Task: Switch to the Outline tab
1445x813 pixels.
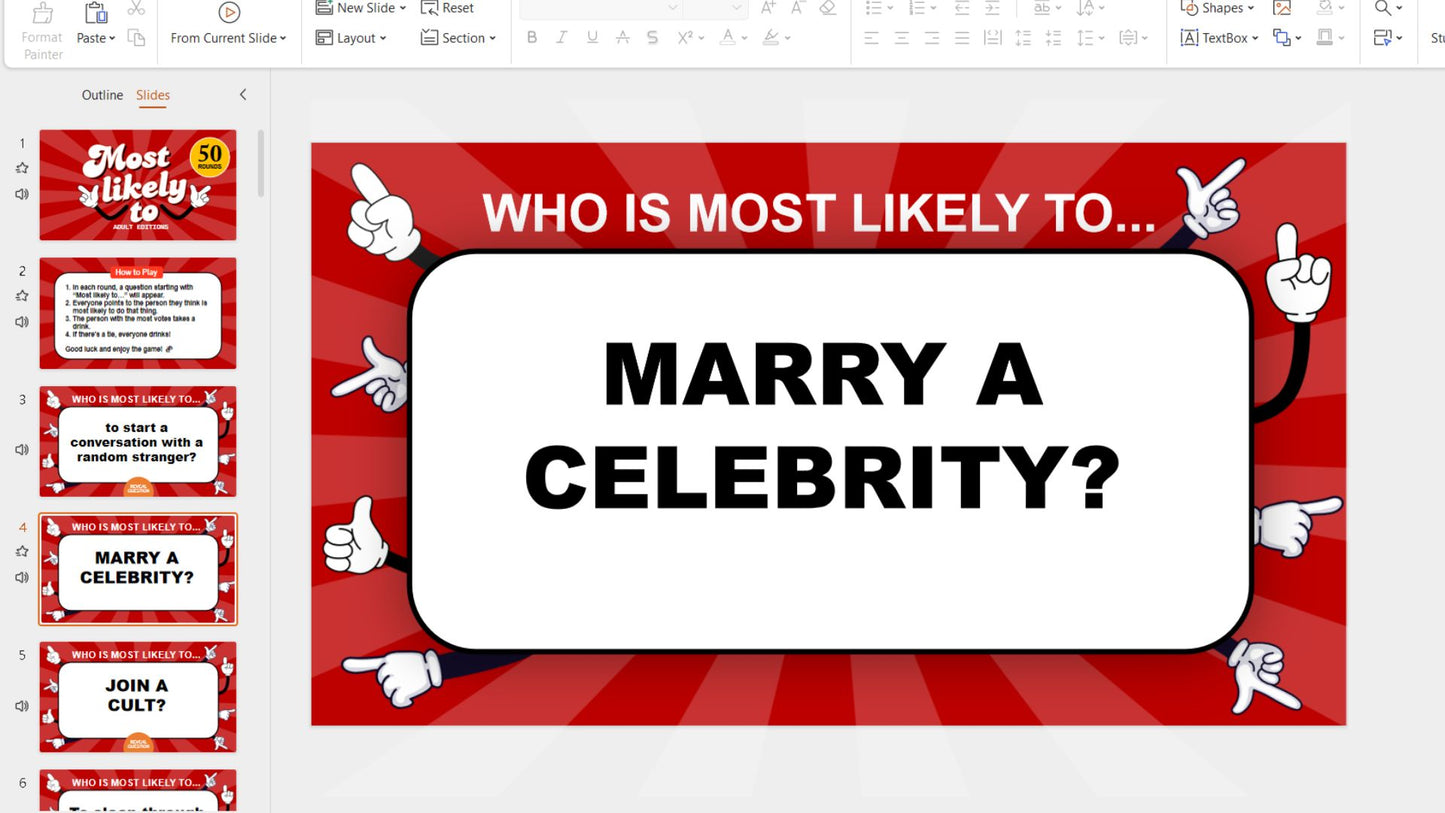Action: pos(101,94)
